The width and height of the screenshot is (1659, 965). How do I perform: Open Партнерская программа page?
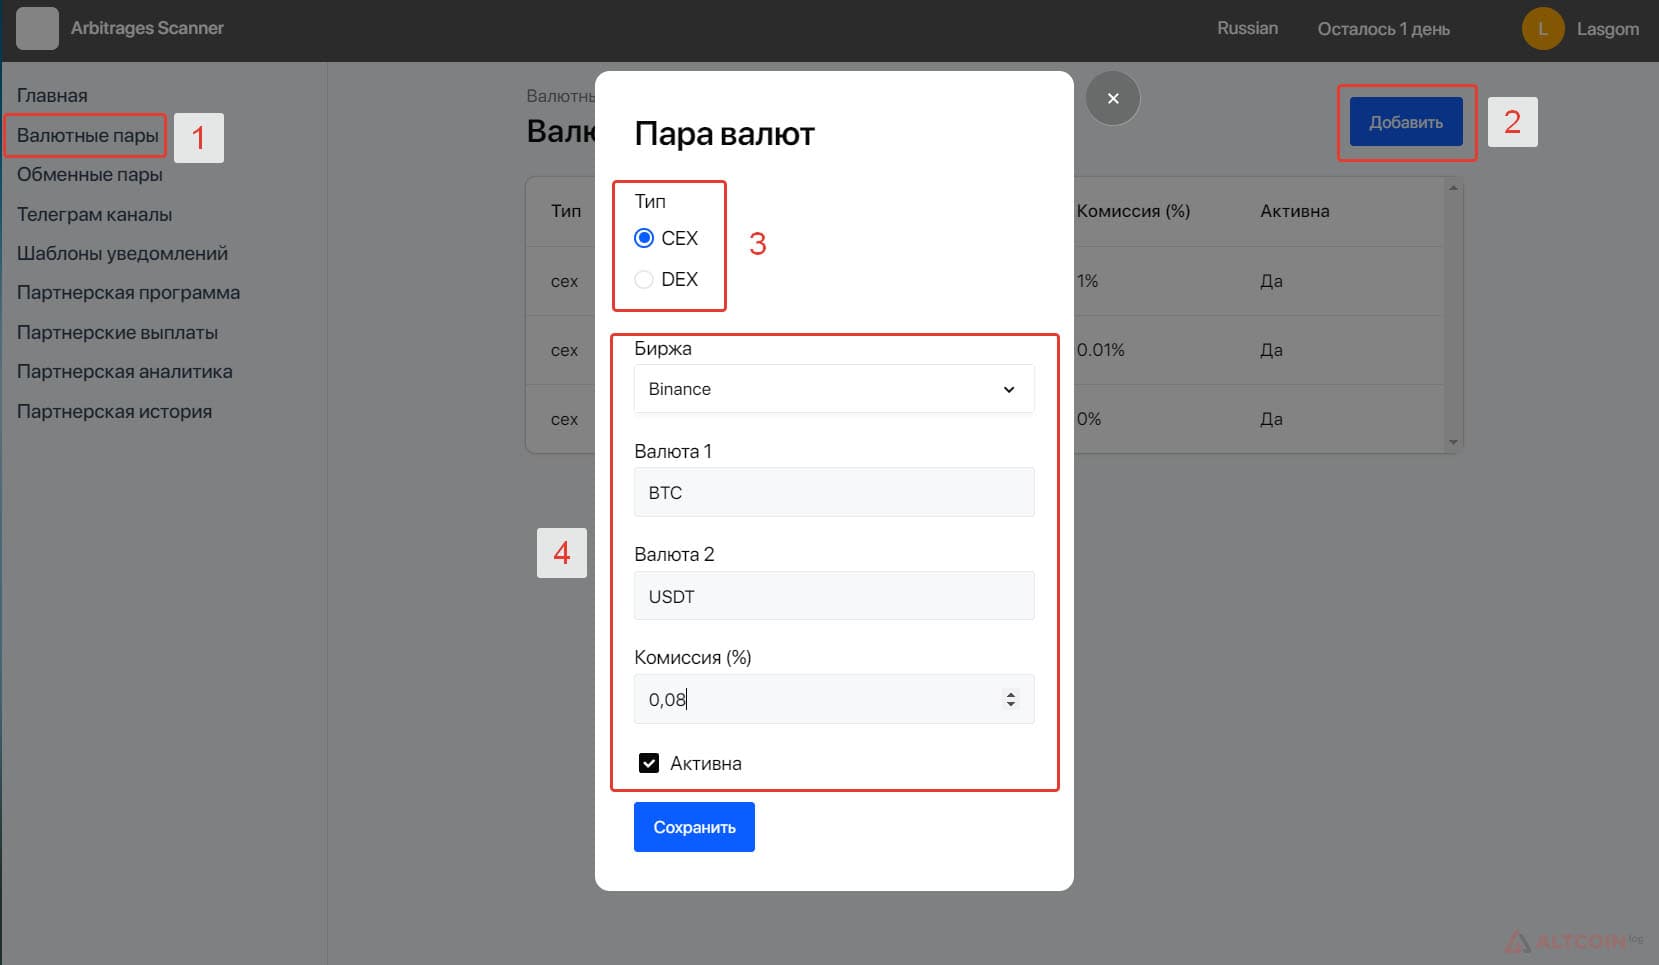point(128,293)
